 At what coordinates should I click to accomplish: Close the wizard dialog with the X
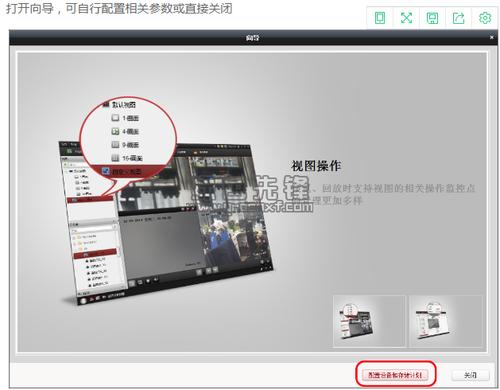tap(492, 37)
